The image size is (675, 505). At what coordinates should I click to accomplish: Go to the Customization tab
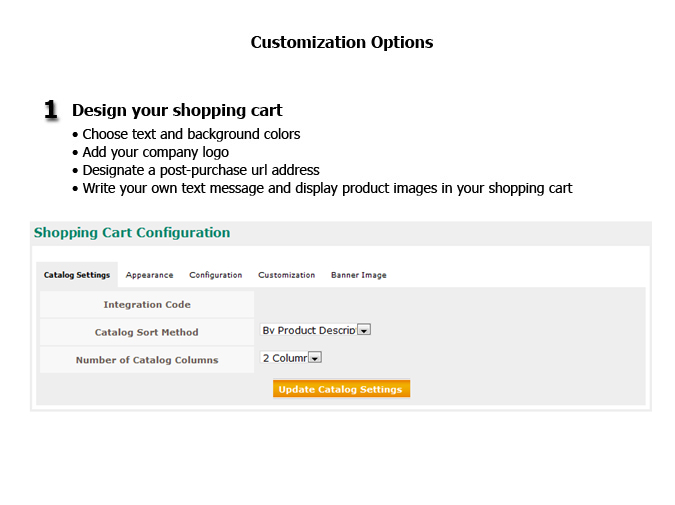(286, 275)
